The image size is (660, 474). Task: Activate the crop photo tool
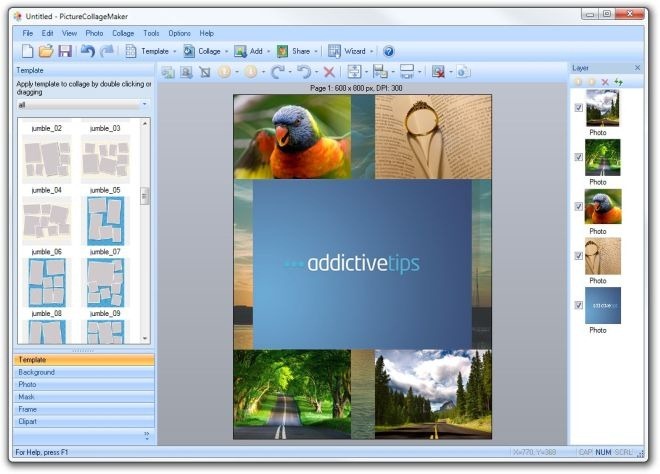205,72
